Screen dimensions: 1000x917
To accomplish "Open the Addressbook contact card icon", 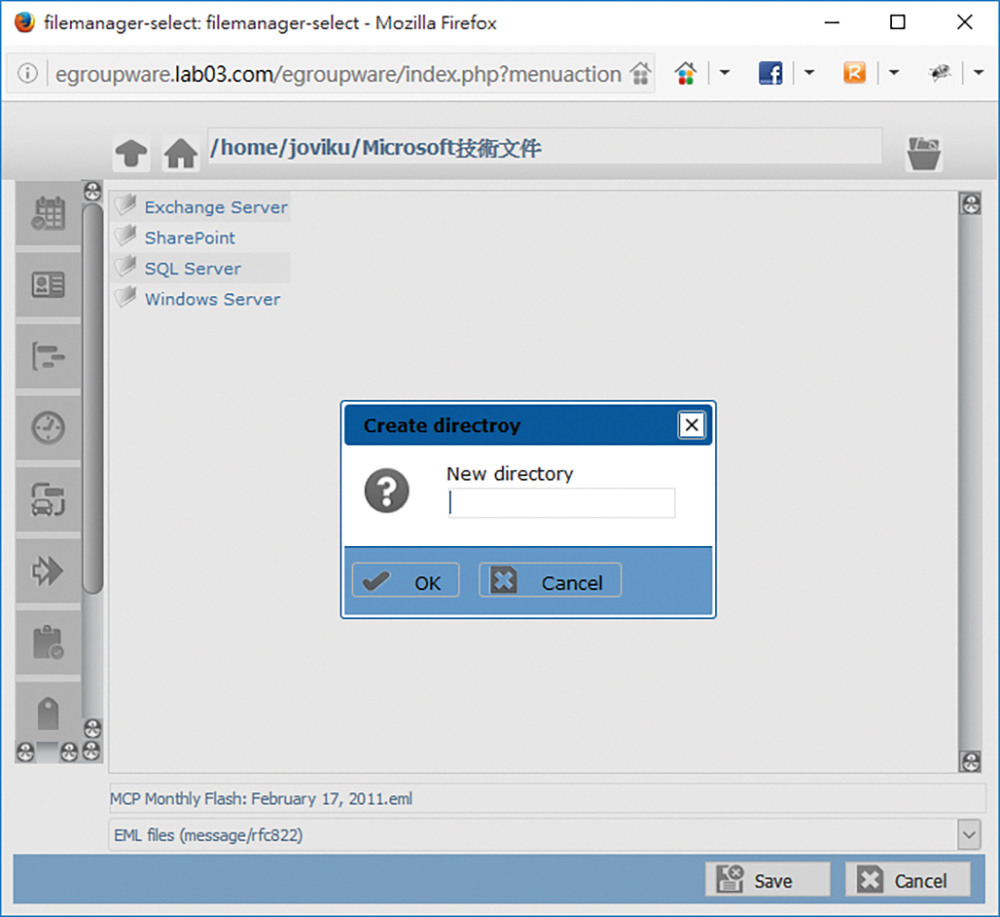I will [48, 284].
